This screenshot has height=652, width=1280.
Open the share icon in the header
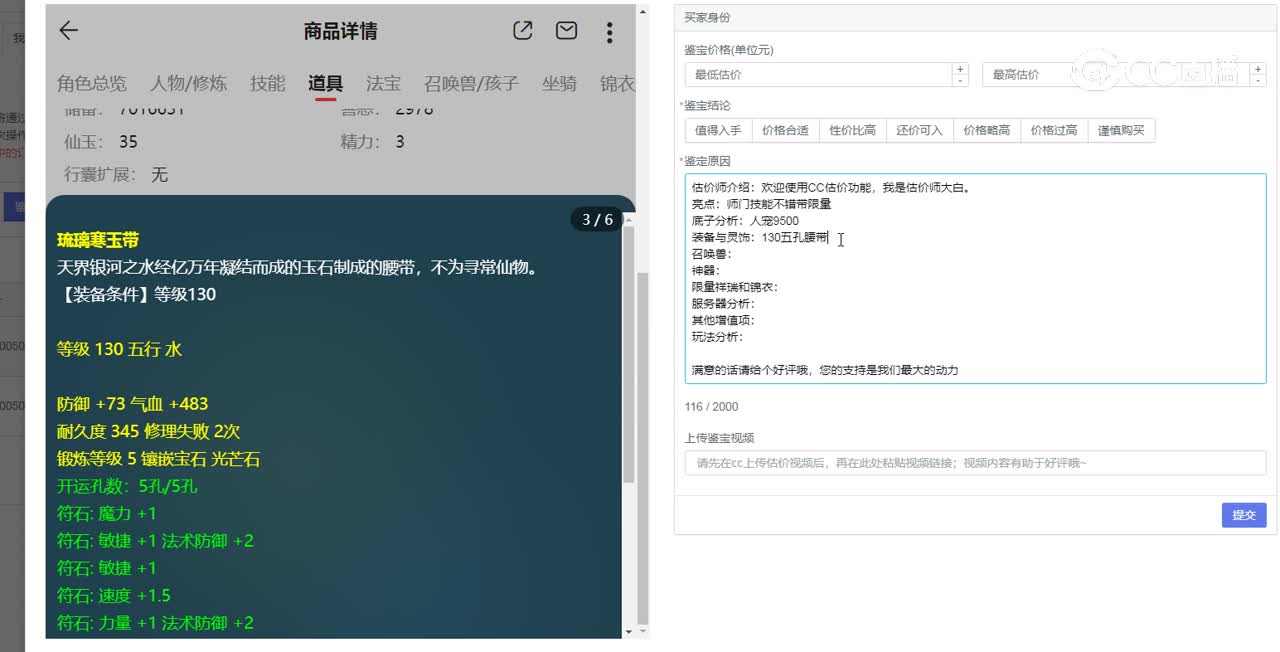523,31
